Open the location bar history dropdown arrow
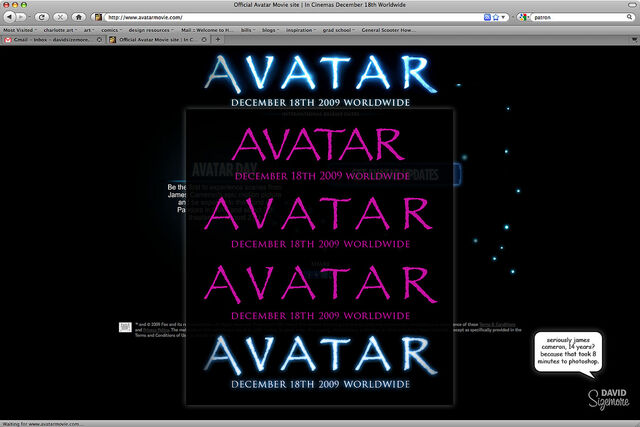The image size is (640, 427). (x=503, y=17)
